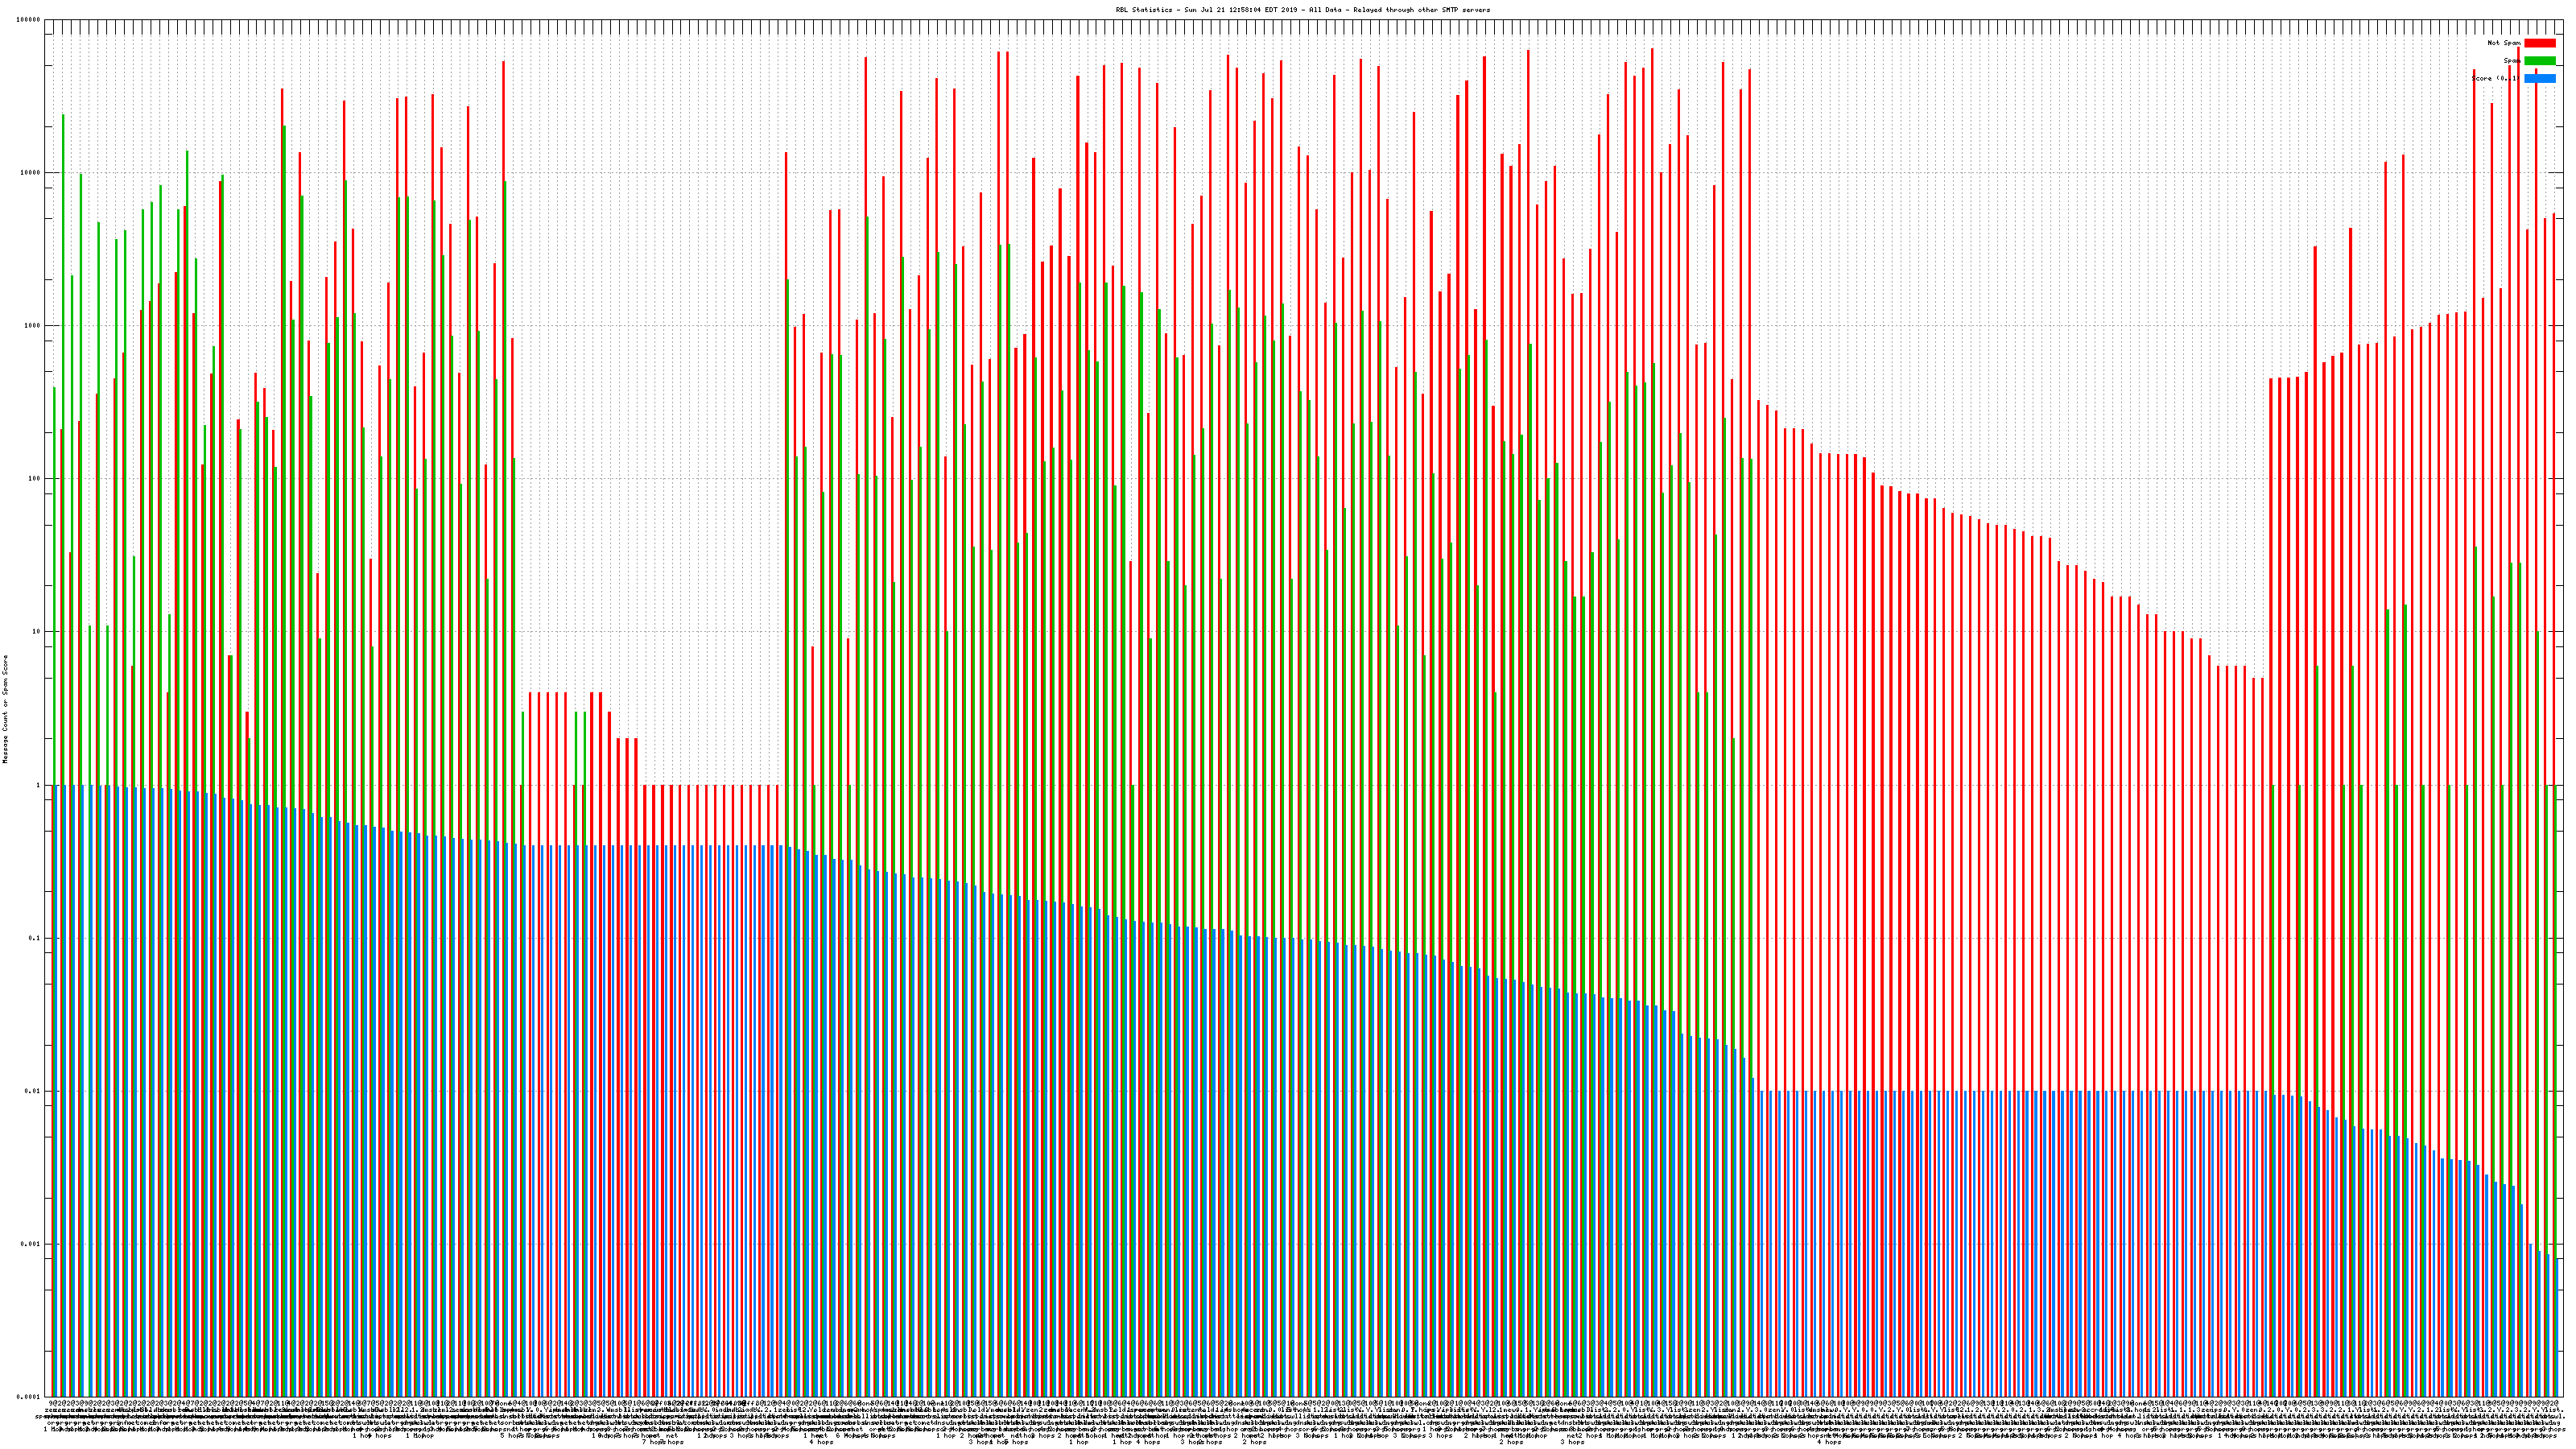This screenshot has height=1449, width=2576.
Task: Click the 0.0001 y-axis tick label
Action: [28, 1397]
